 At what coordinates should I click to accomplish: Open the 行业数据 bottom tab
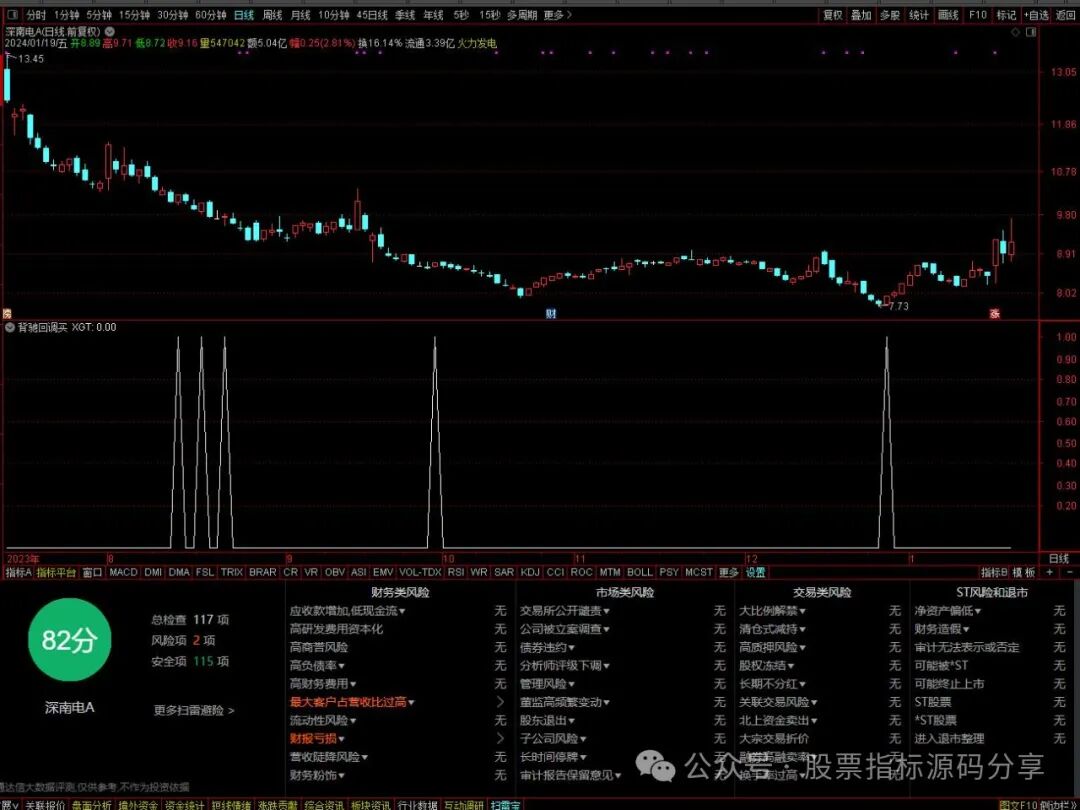tap(417, 804)
